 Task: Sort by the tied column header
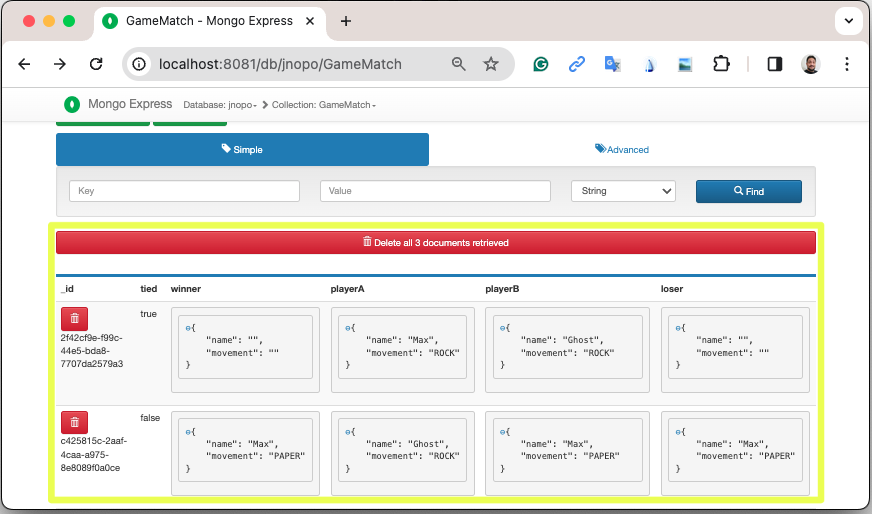(x=148, y=289)
